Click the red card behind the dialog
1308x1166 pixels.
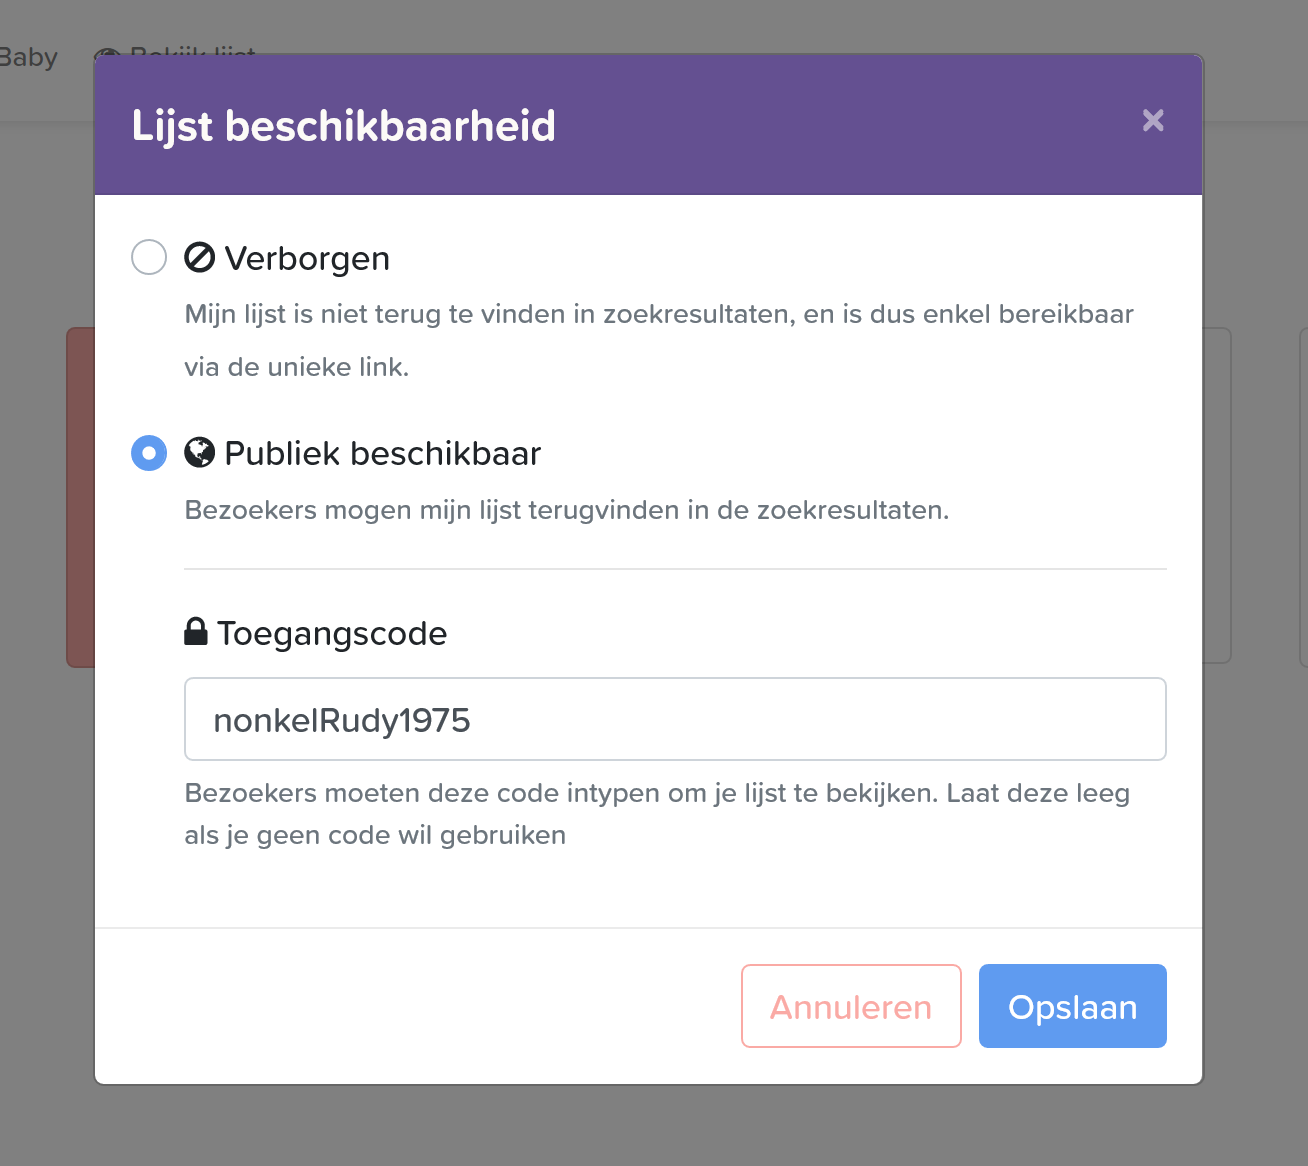point(80,497)
